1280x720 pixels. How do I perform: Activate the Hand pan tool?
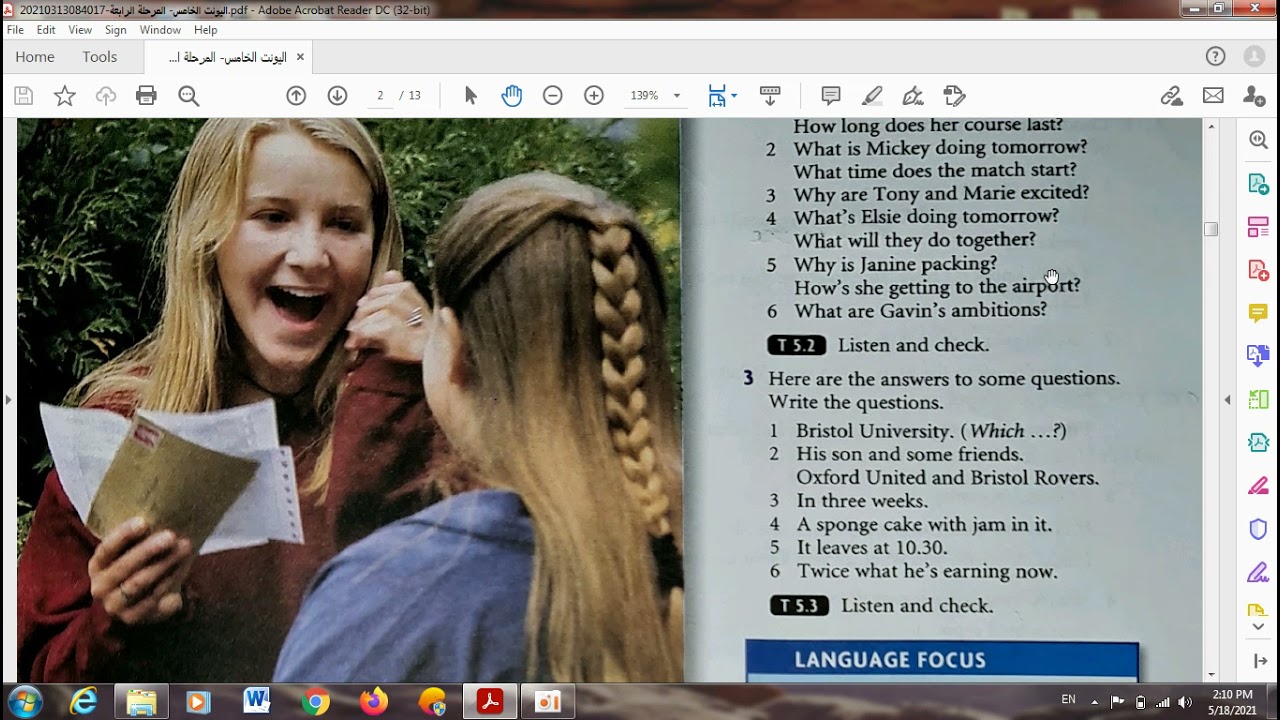(x=512, y=96)
